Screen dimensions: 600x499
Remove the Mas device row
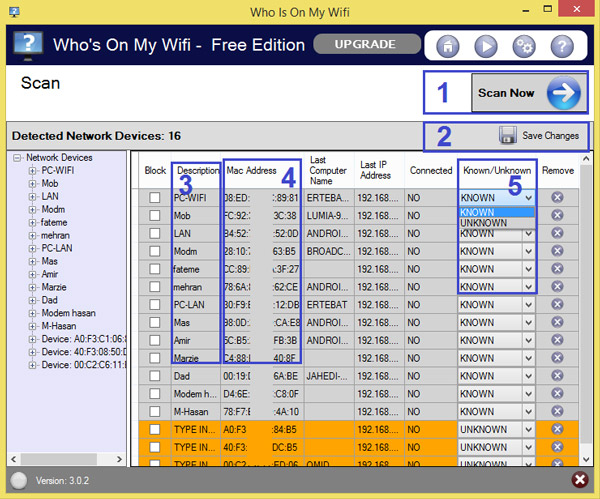point(557,322)
